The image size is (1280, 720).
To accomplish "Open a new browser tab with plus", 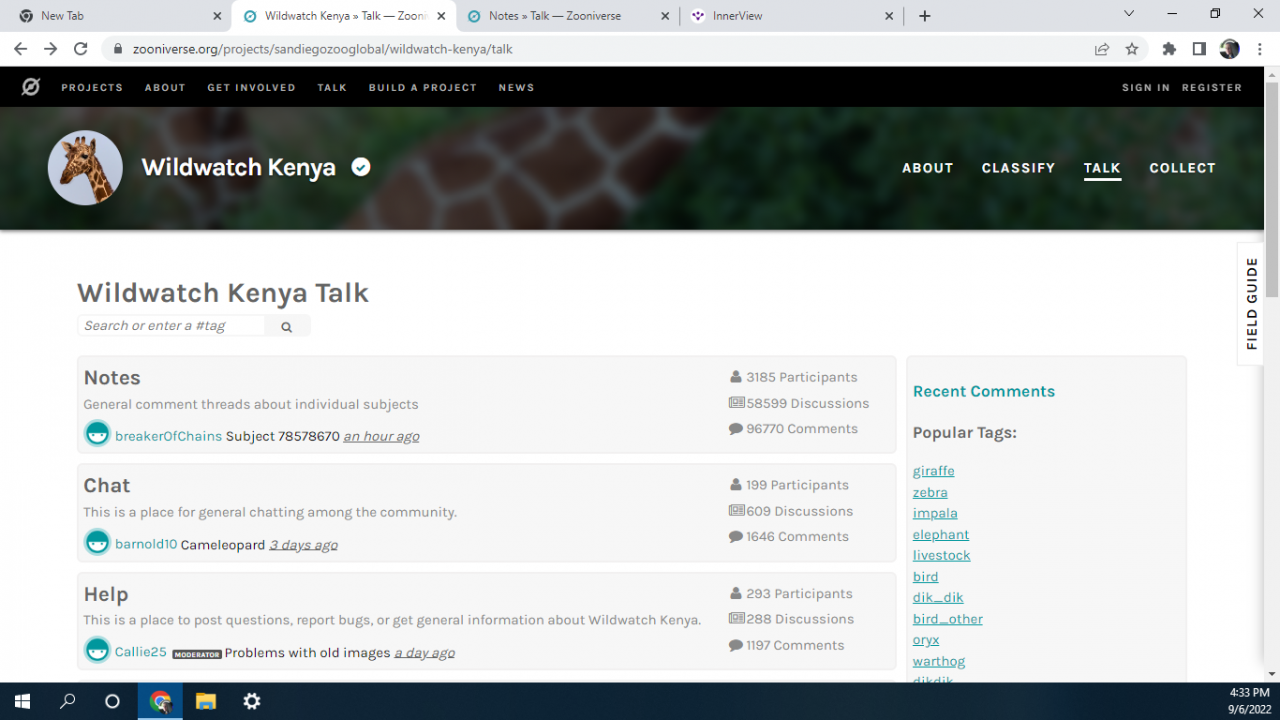I will (925, 16).
